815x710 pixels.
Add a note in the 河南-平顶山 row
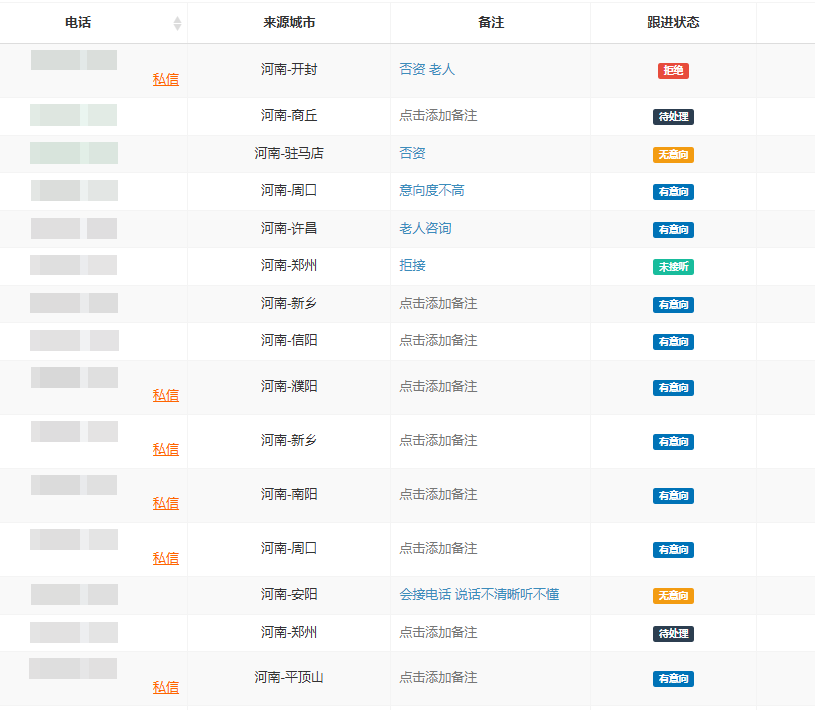tap(438, 677)
